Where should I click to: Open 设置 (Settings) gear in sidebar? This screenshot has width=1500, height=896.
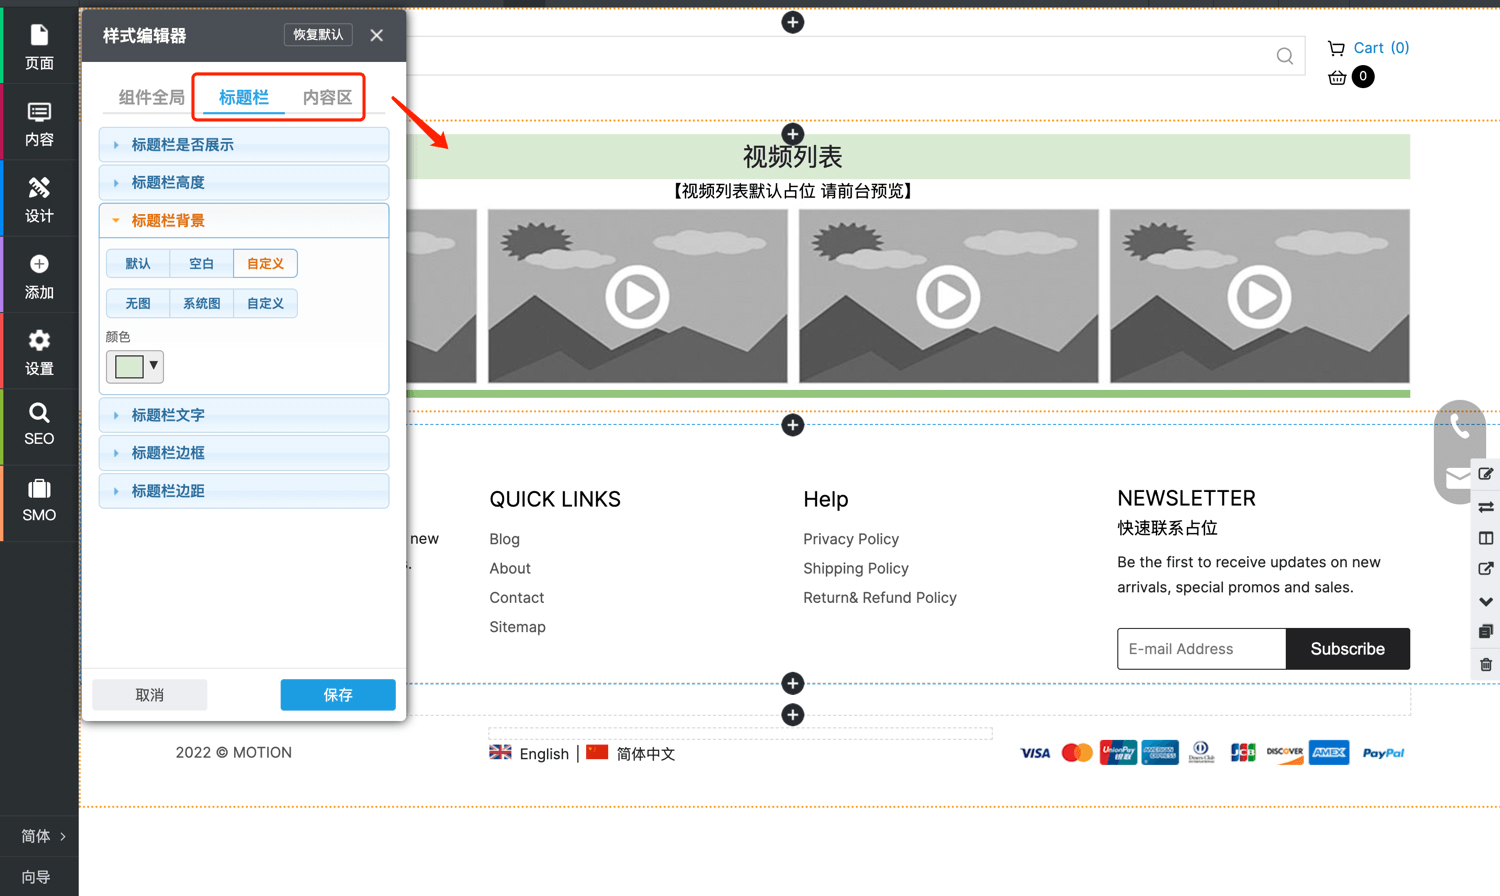[39, 352]
